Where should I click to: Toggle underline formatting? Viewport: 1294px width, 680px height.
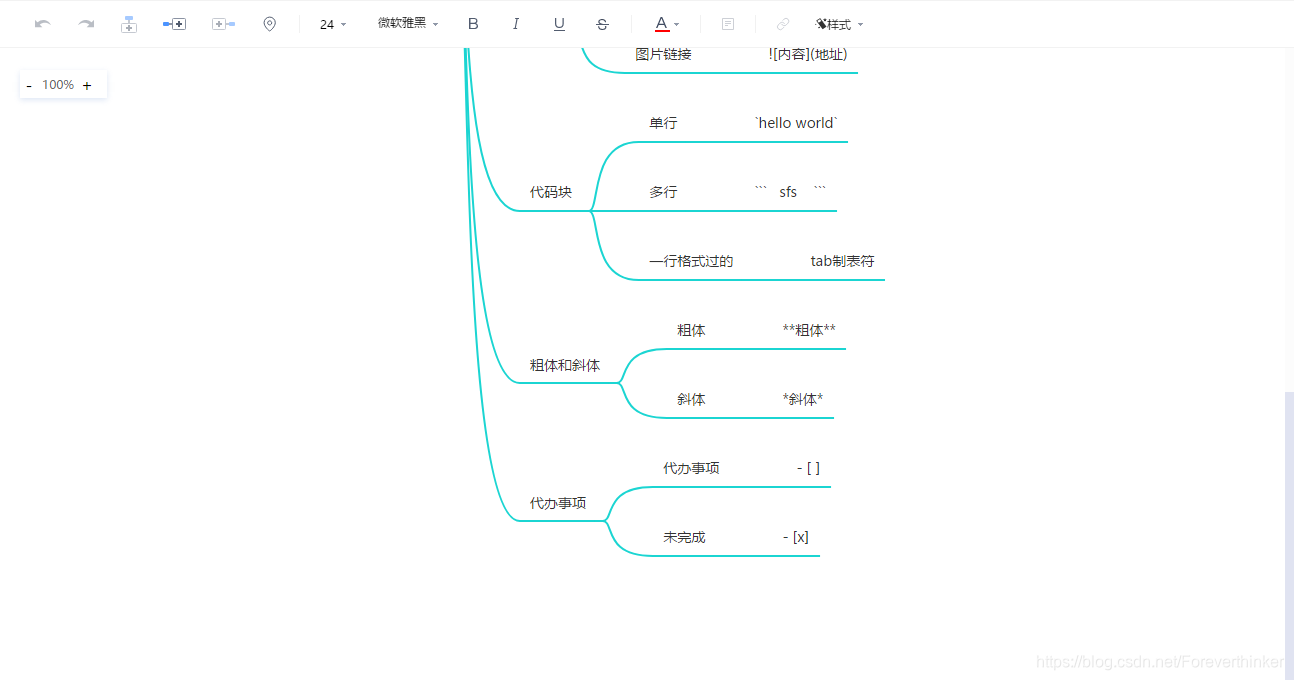(559, 24)
